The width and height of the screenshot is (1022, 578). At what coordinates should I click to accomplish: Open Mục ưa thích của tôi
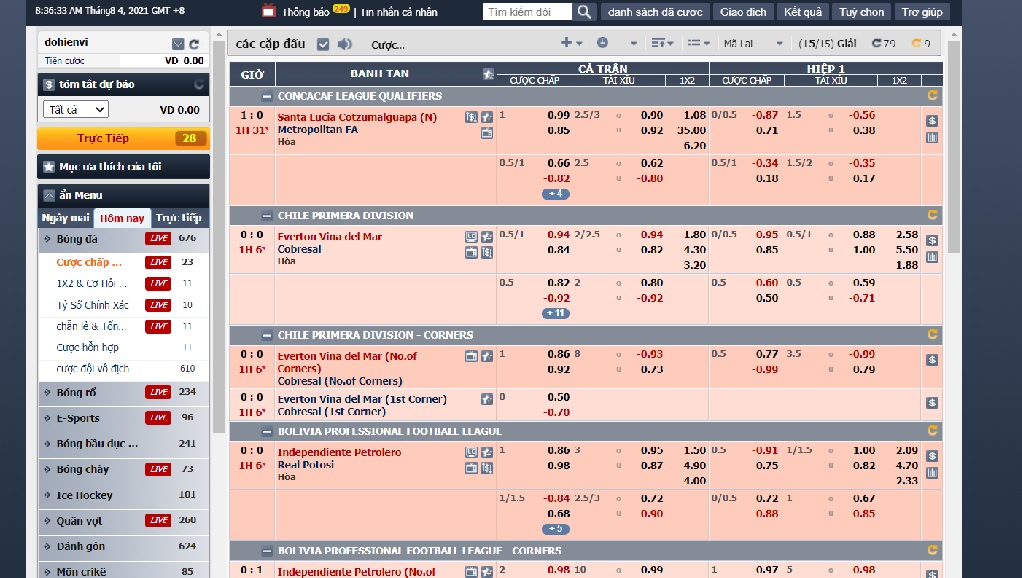pyautogui.click(x=123, y=166)
